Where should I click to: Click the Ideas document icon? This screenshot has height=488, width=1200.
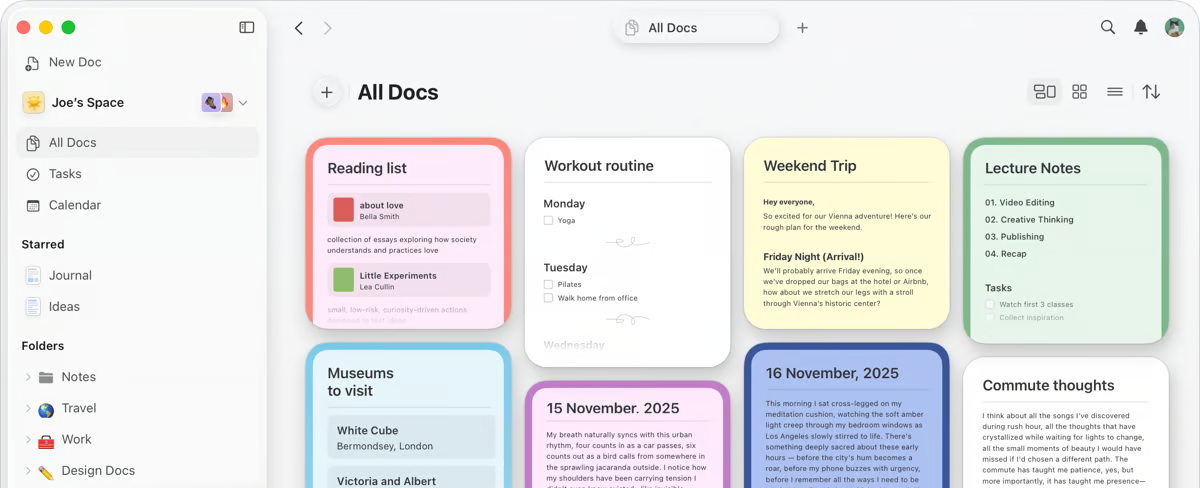point(33,307)
